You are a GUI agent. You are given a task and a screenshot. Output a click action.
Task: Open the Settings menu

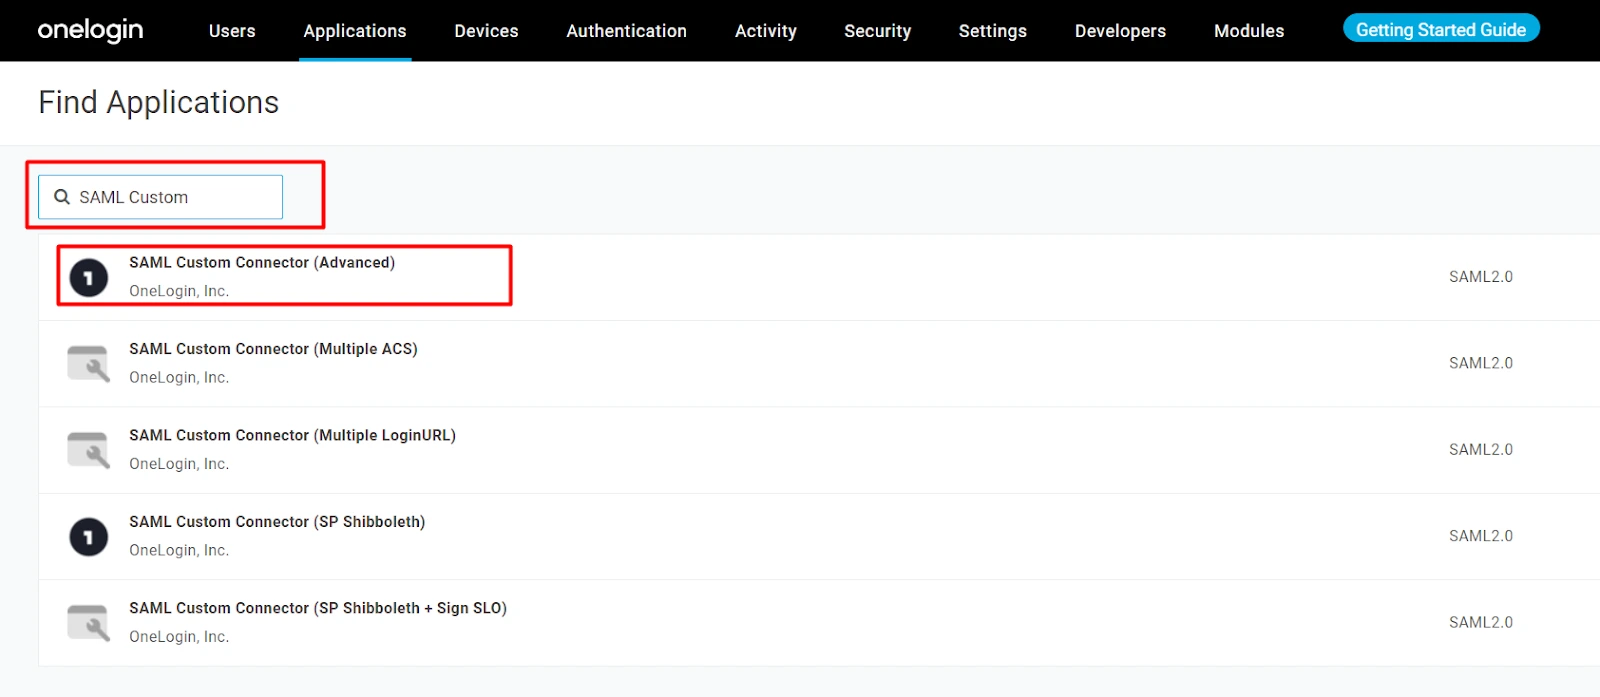click(x=992, y=31)
